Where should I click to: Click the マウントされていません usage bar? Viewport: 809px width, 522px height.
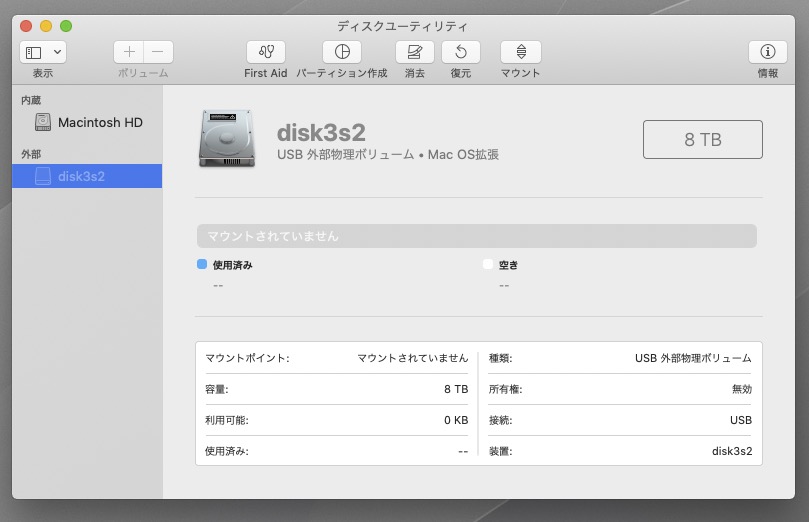click(477, 236)
